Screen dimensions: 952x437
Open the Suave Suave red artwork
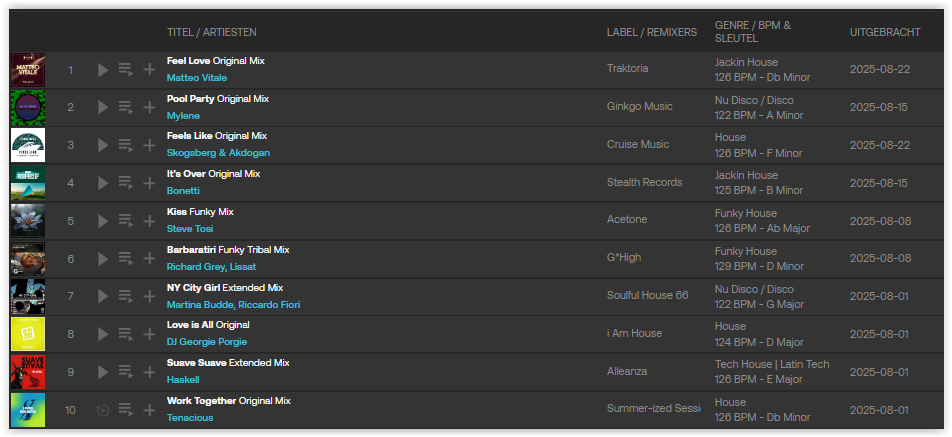28,372
